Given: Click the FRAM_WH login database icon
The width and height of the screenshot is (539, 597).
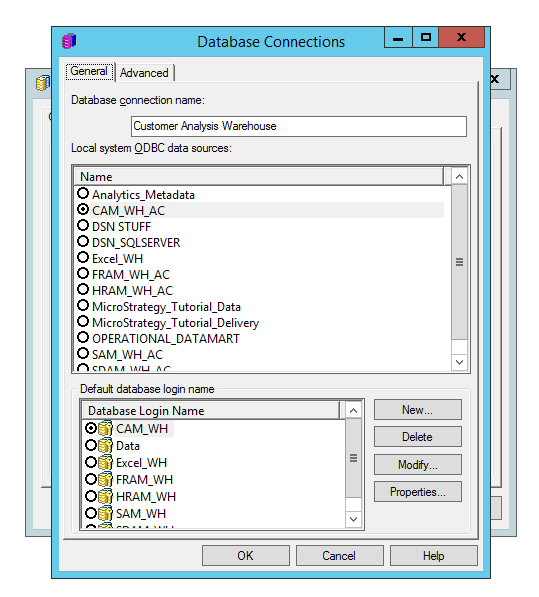Looking at the screenshot, I should pos(105,479).
